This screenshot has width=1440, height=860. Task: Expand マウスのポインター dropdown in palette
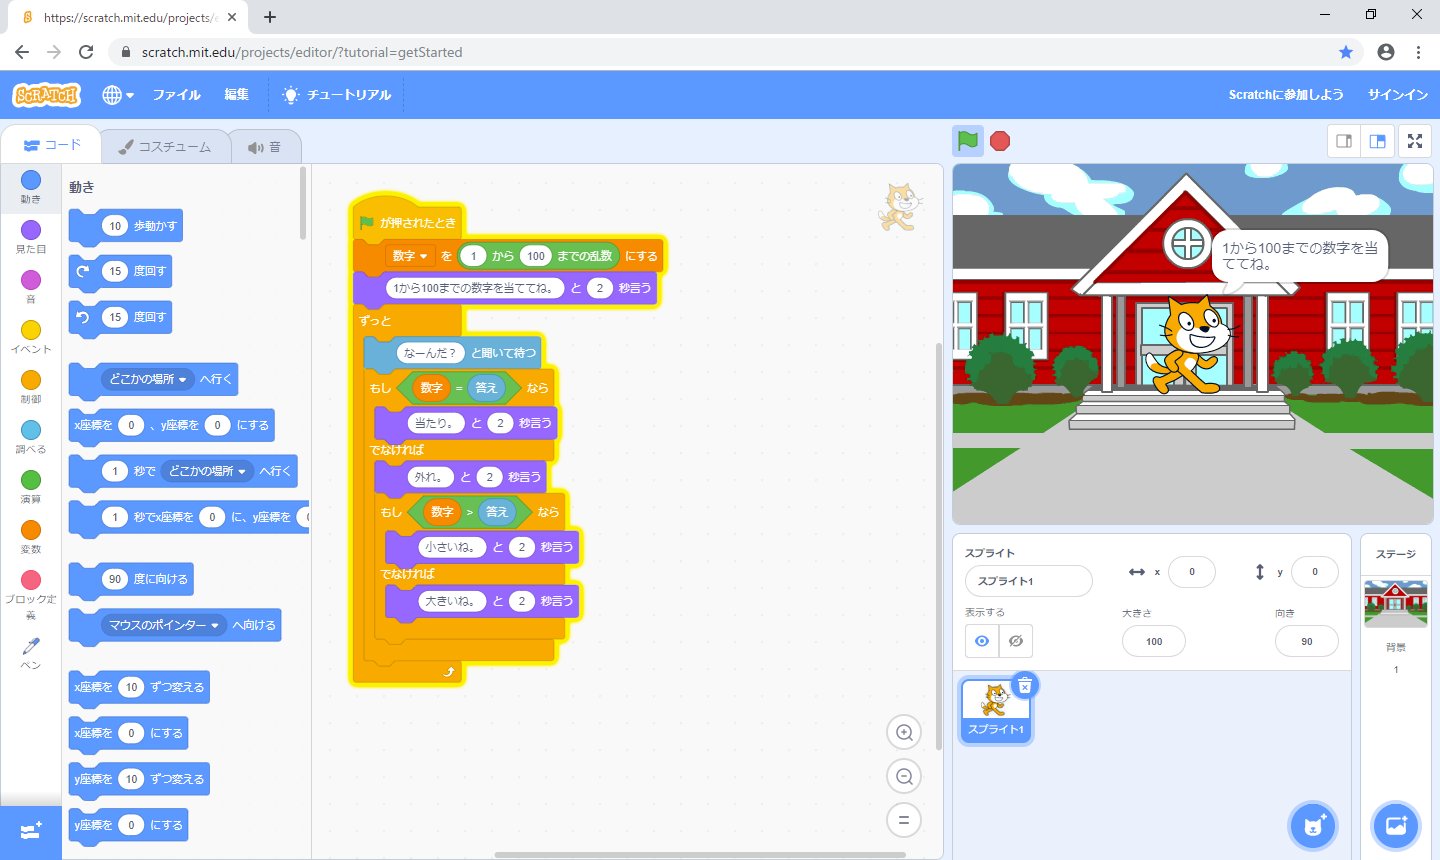[214, 626]
